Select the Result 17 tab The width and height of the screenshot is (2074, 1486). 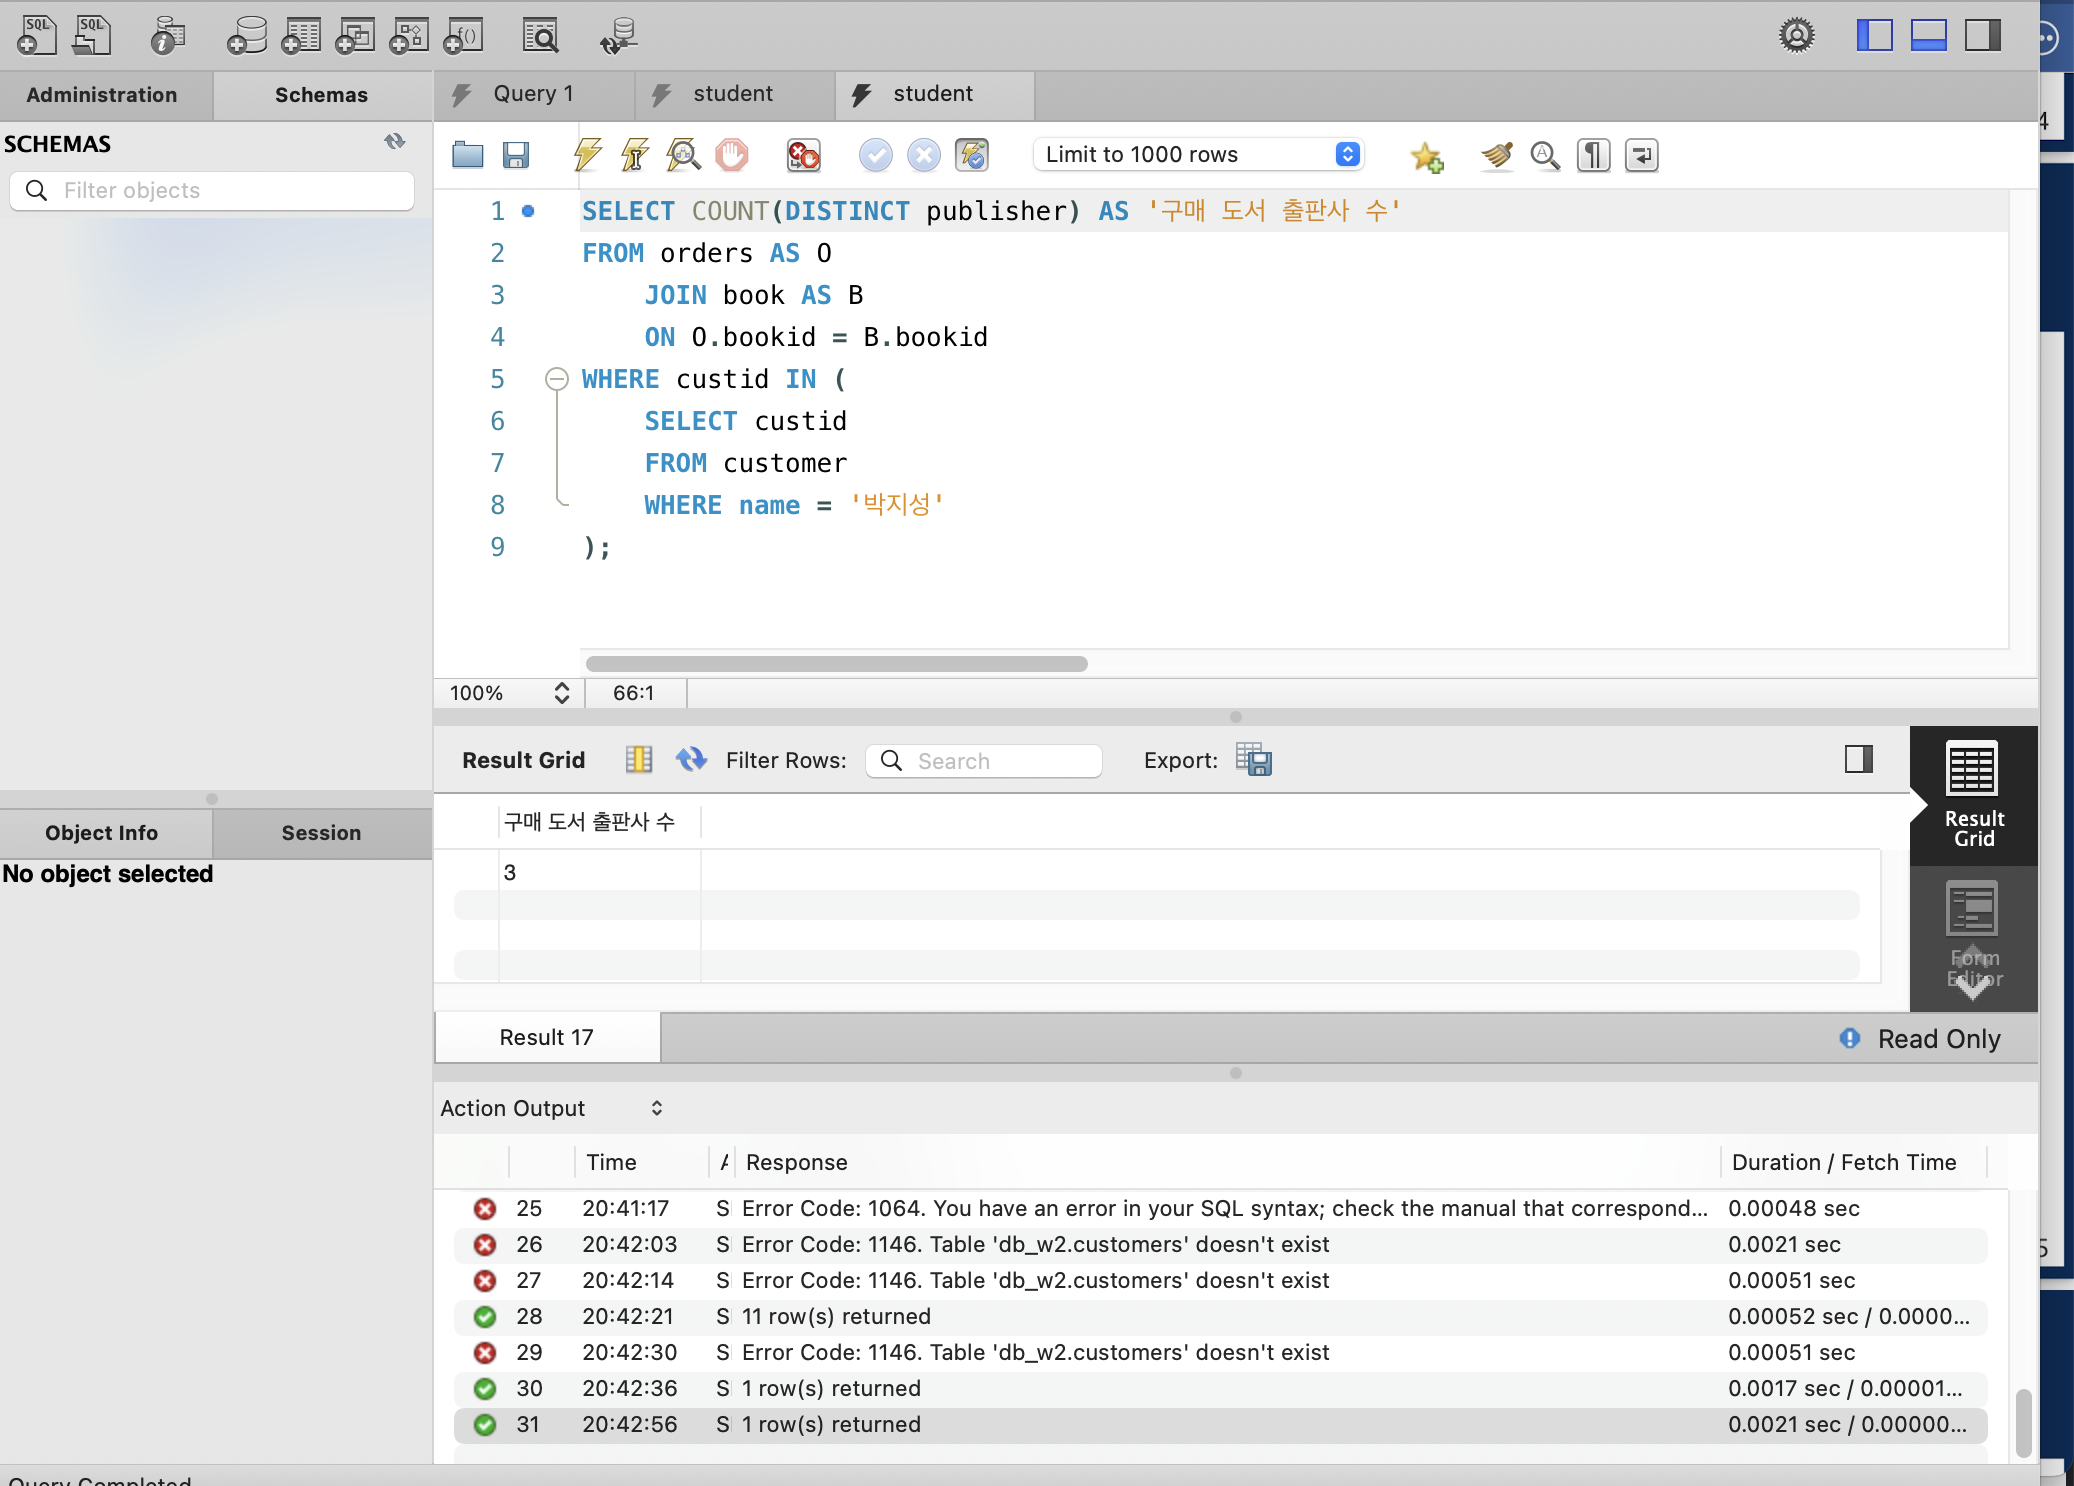click(x=546, y=1038)
